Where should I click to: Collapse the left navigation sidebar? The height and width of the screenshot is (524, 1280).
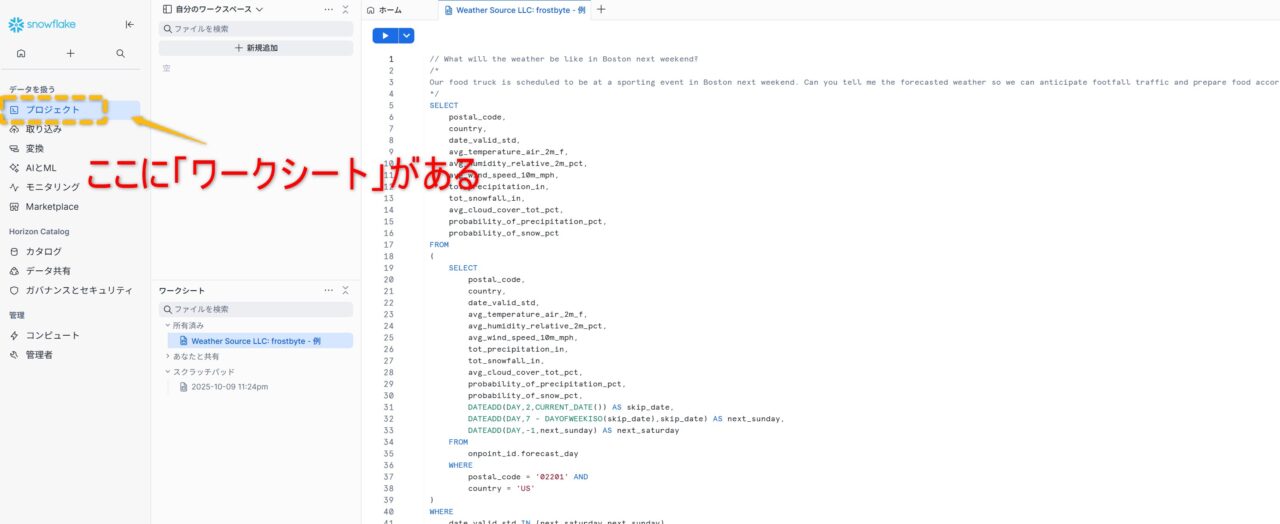click(130, 24)
